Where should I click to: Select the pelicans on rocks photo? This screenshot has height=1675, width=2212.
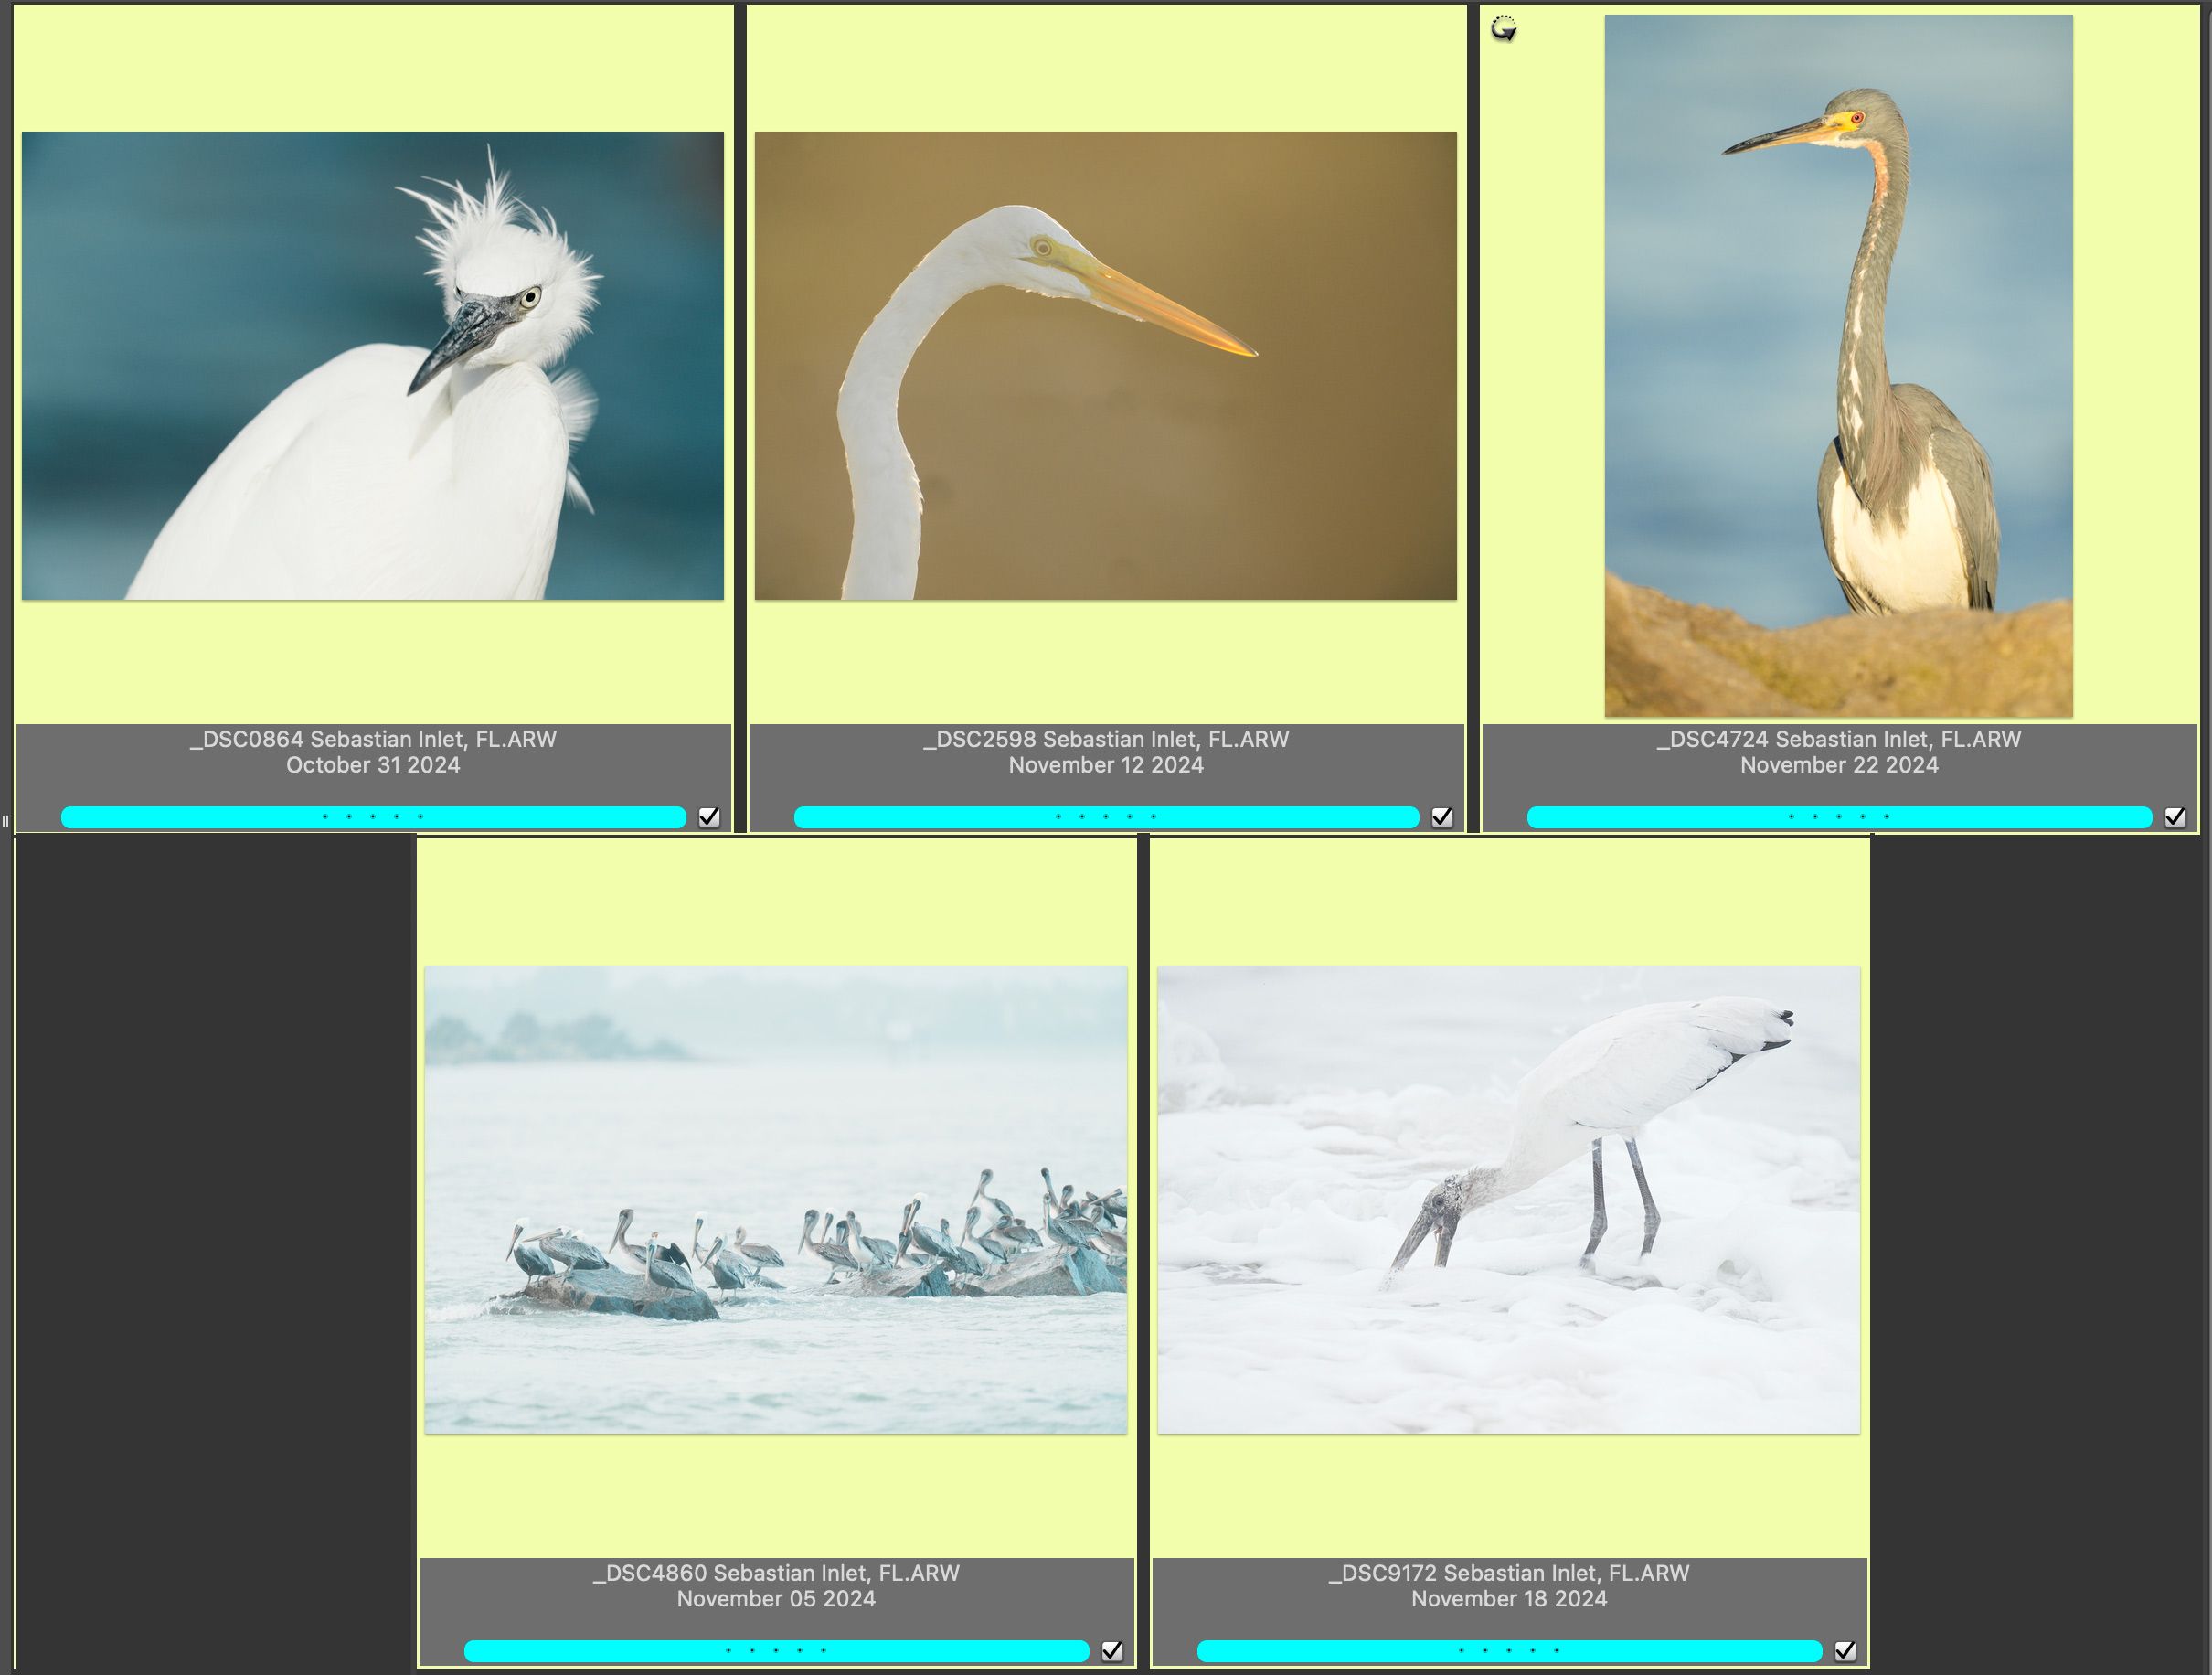tap(776, 1199)
